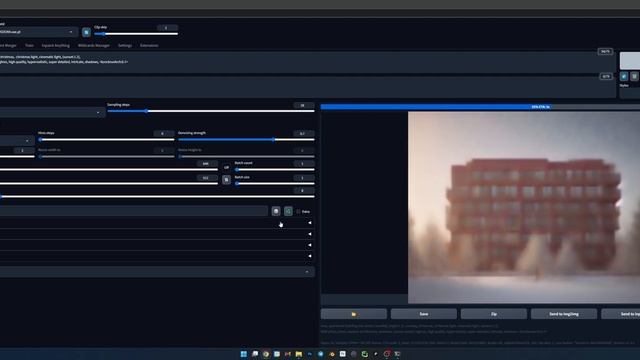This screenshot has width=640, height=360.
Task: Click the Zip button
Action: pos(494,314)
